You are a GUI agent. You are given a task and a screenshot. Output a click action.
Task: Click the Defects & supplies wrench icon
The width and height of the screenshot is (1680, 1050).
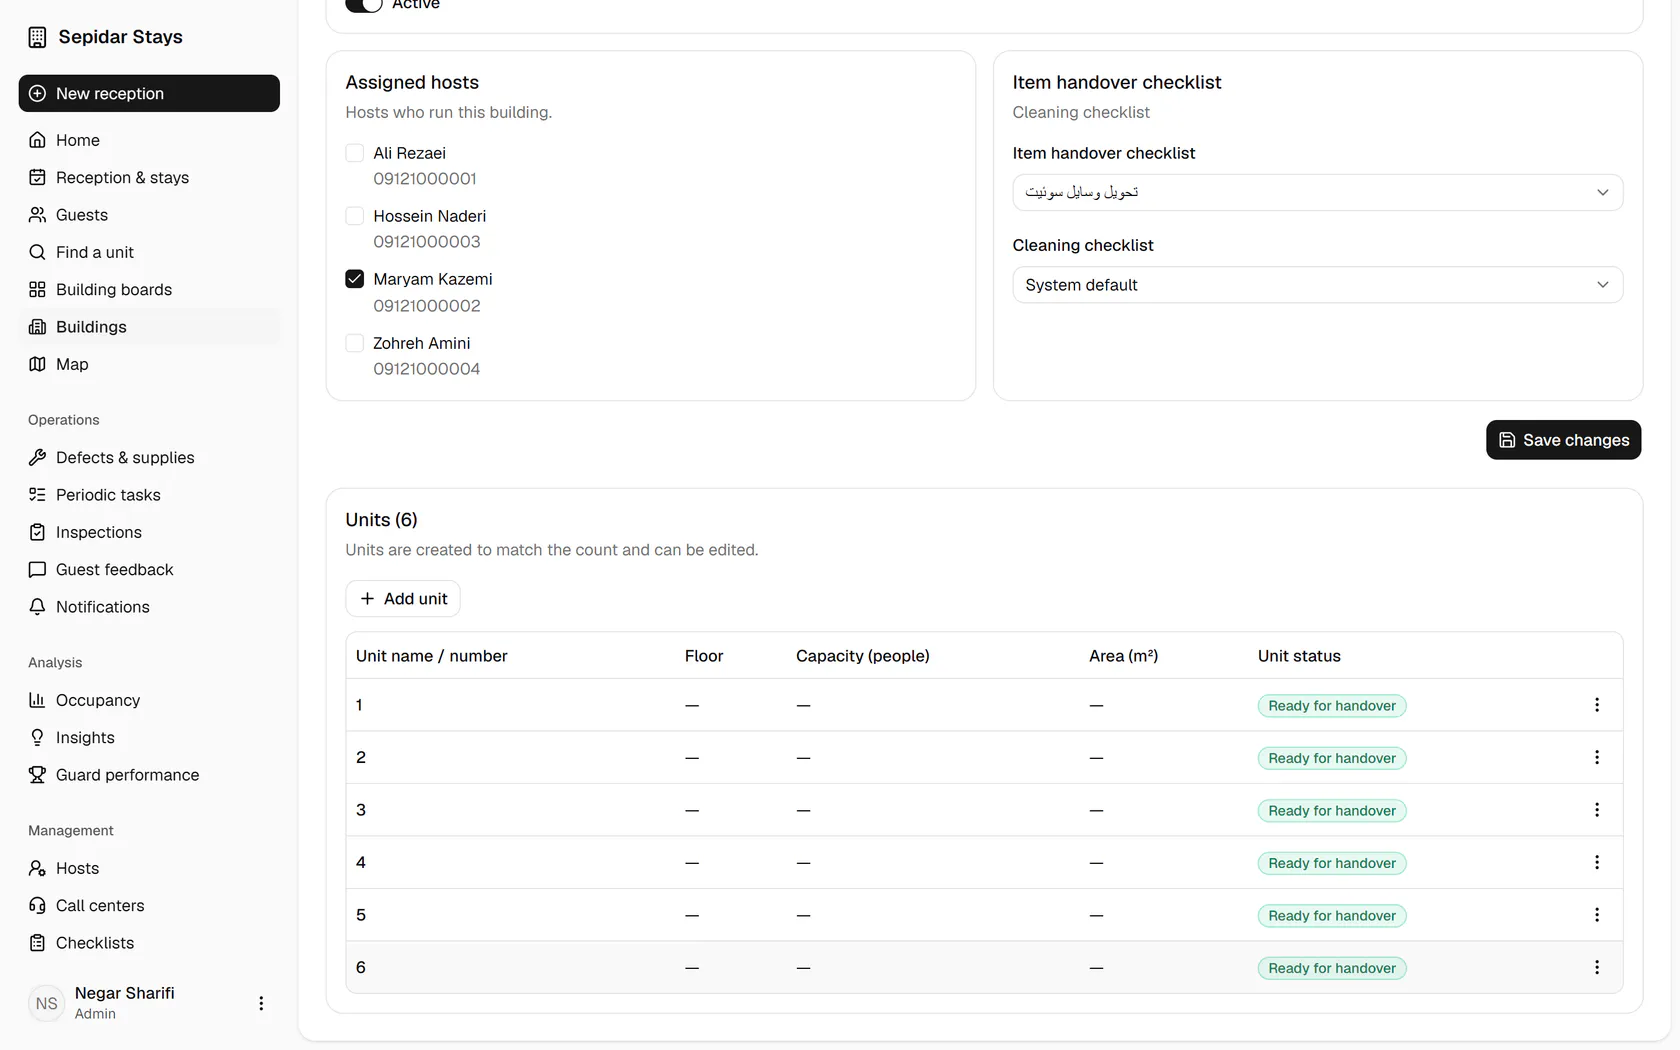(x=37, y=457)
